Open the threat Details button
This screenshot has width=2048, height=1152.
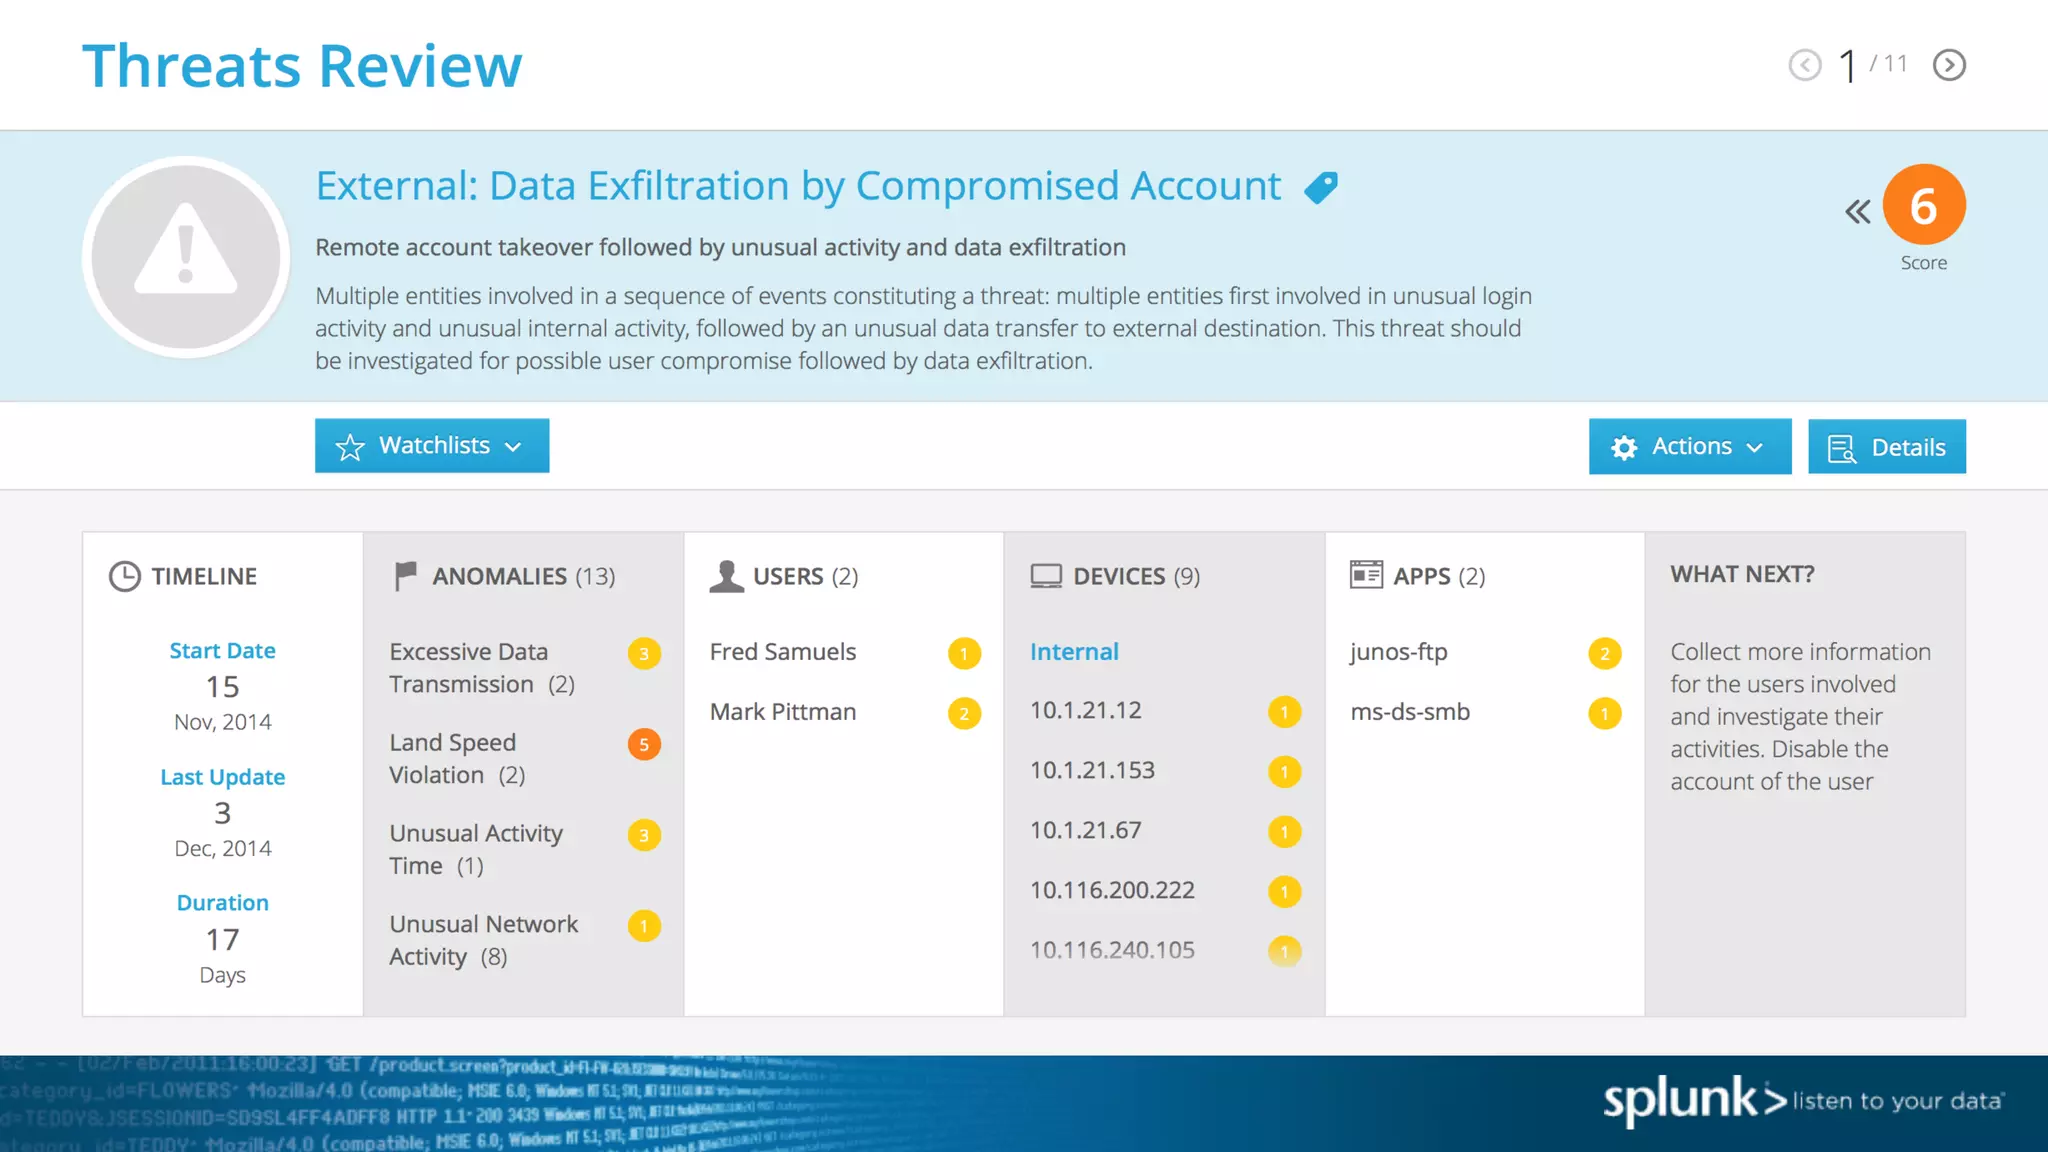point(1886,447)
